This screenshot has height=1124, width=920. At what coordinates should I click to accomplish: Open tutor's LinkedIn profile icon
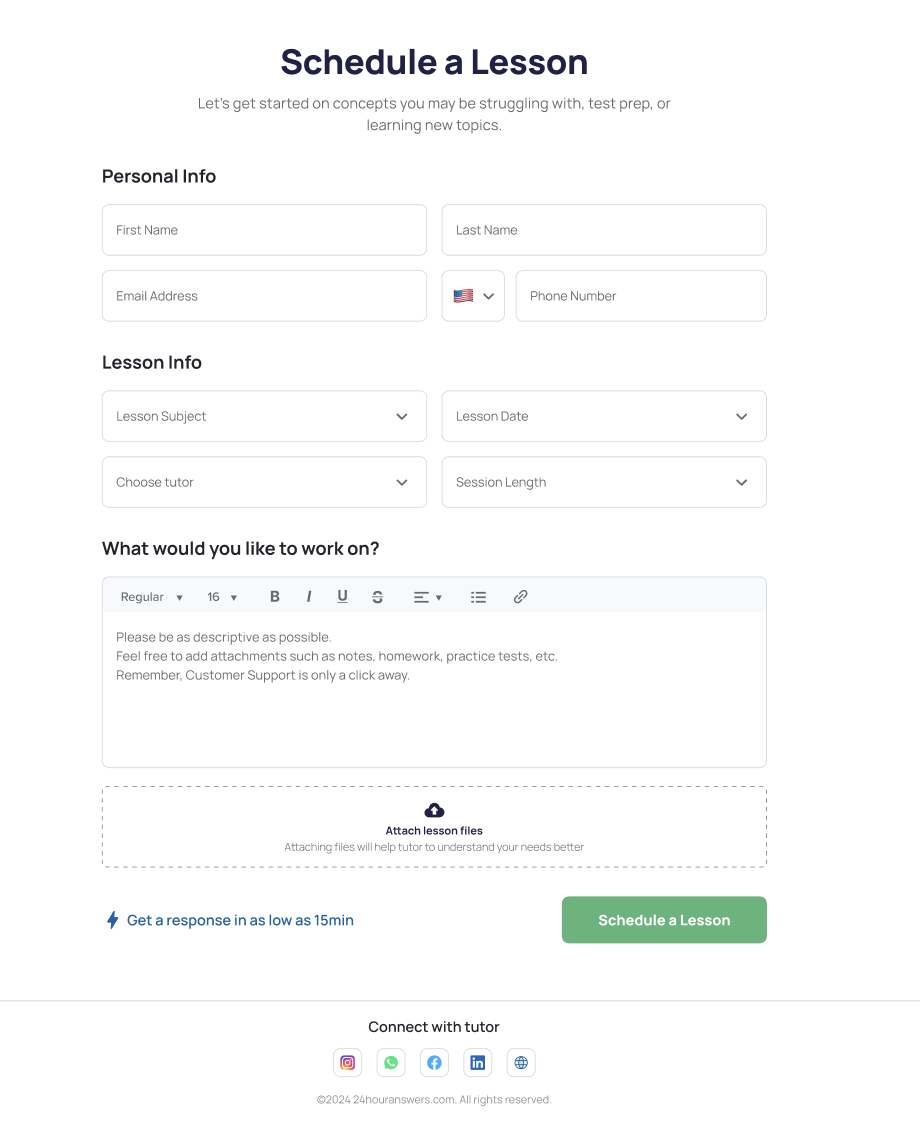pyautogui.click(x=478, y=1063)
